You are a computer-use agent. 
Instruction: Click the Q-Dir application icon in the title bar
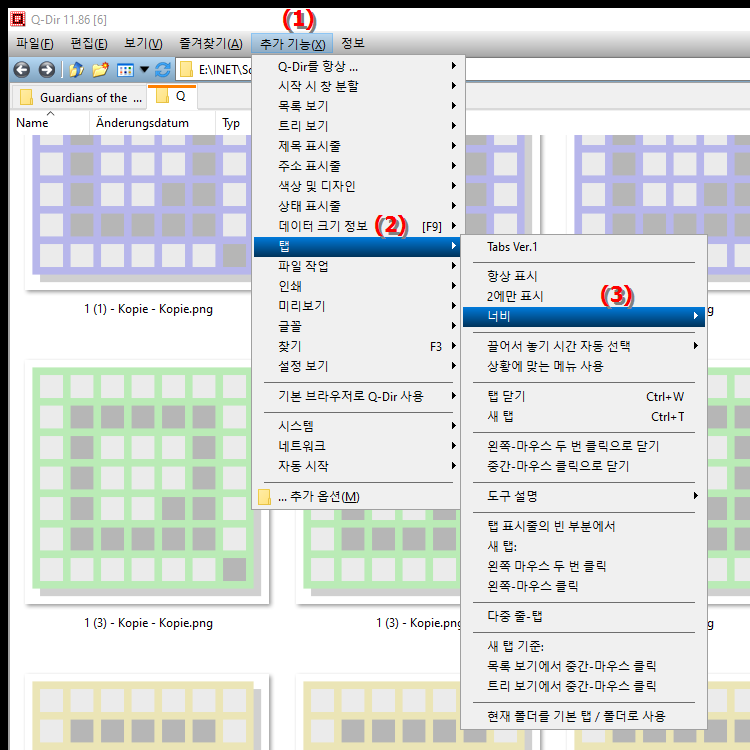coord(18,19)
